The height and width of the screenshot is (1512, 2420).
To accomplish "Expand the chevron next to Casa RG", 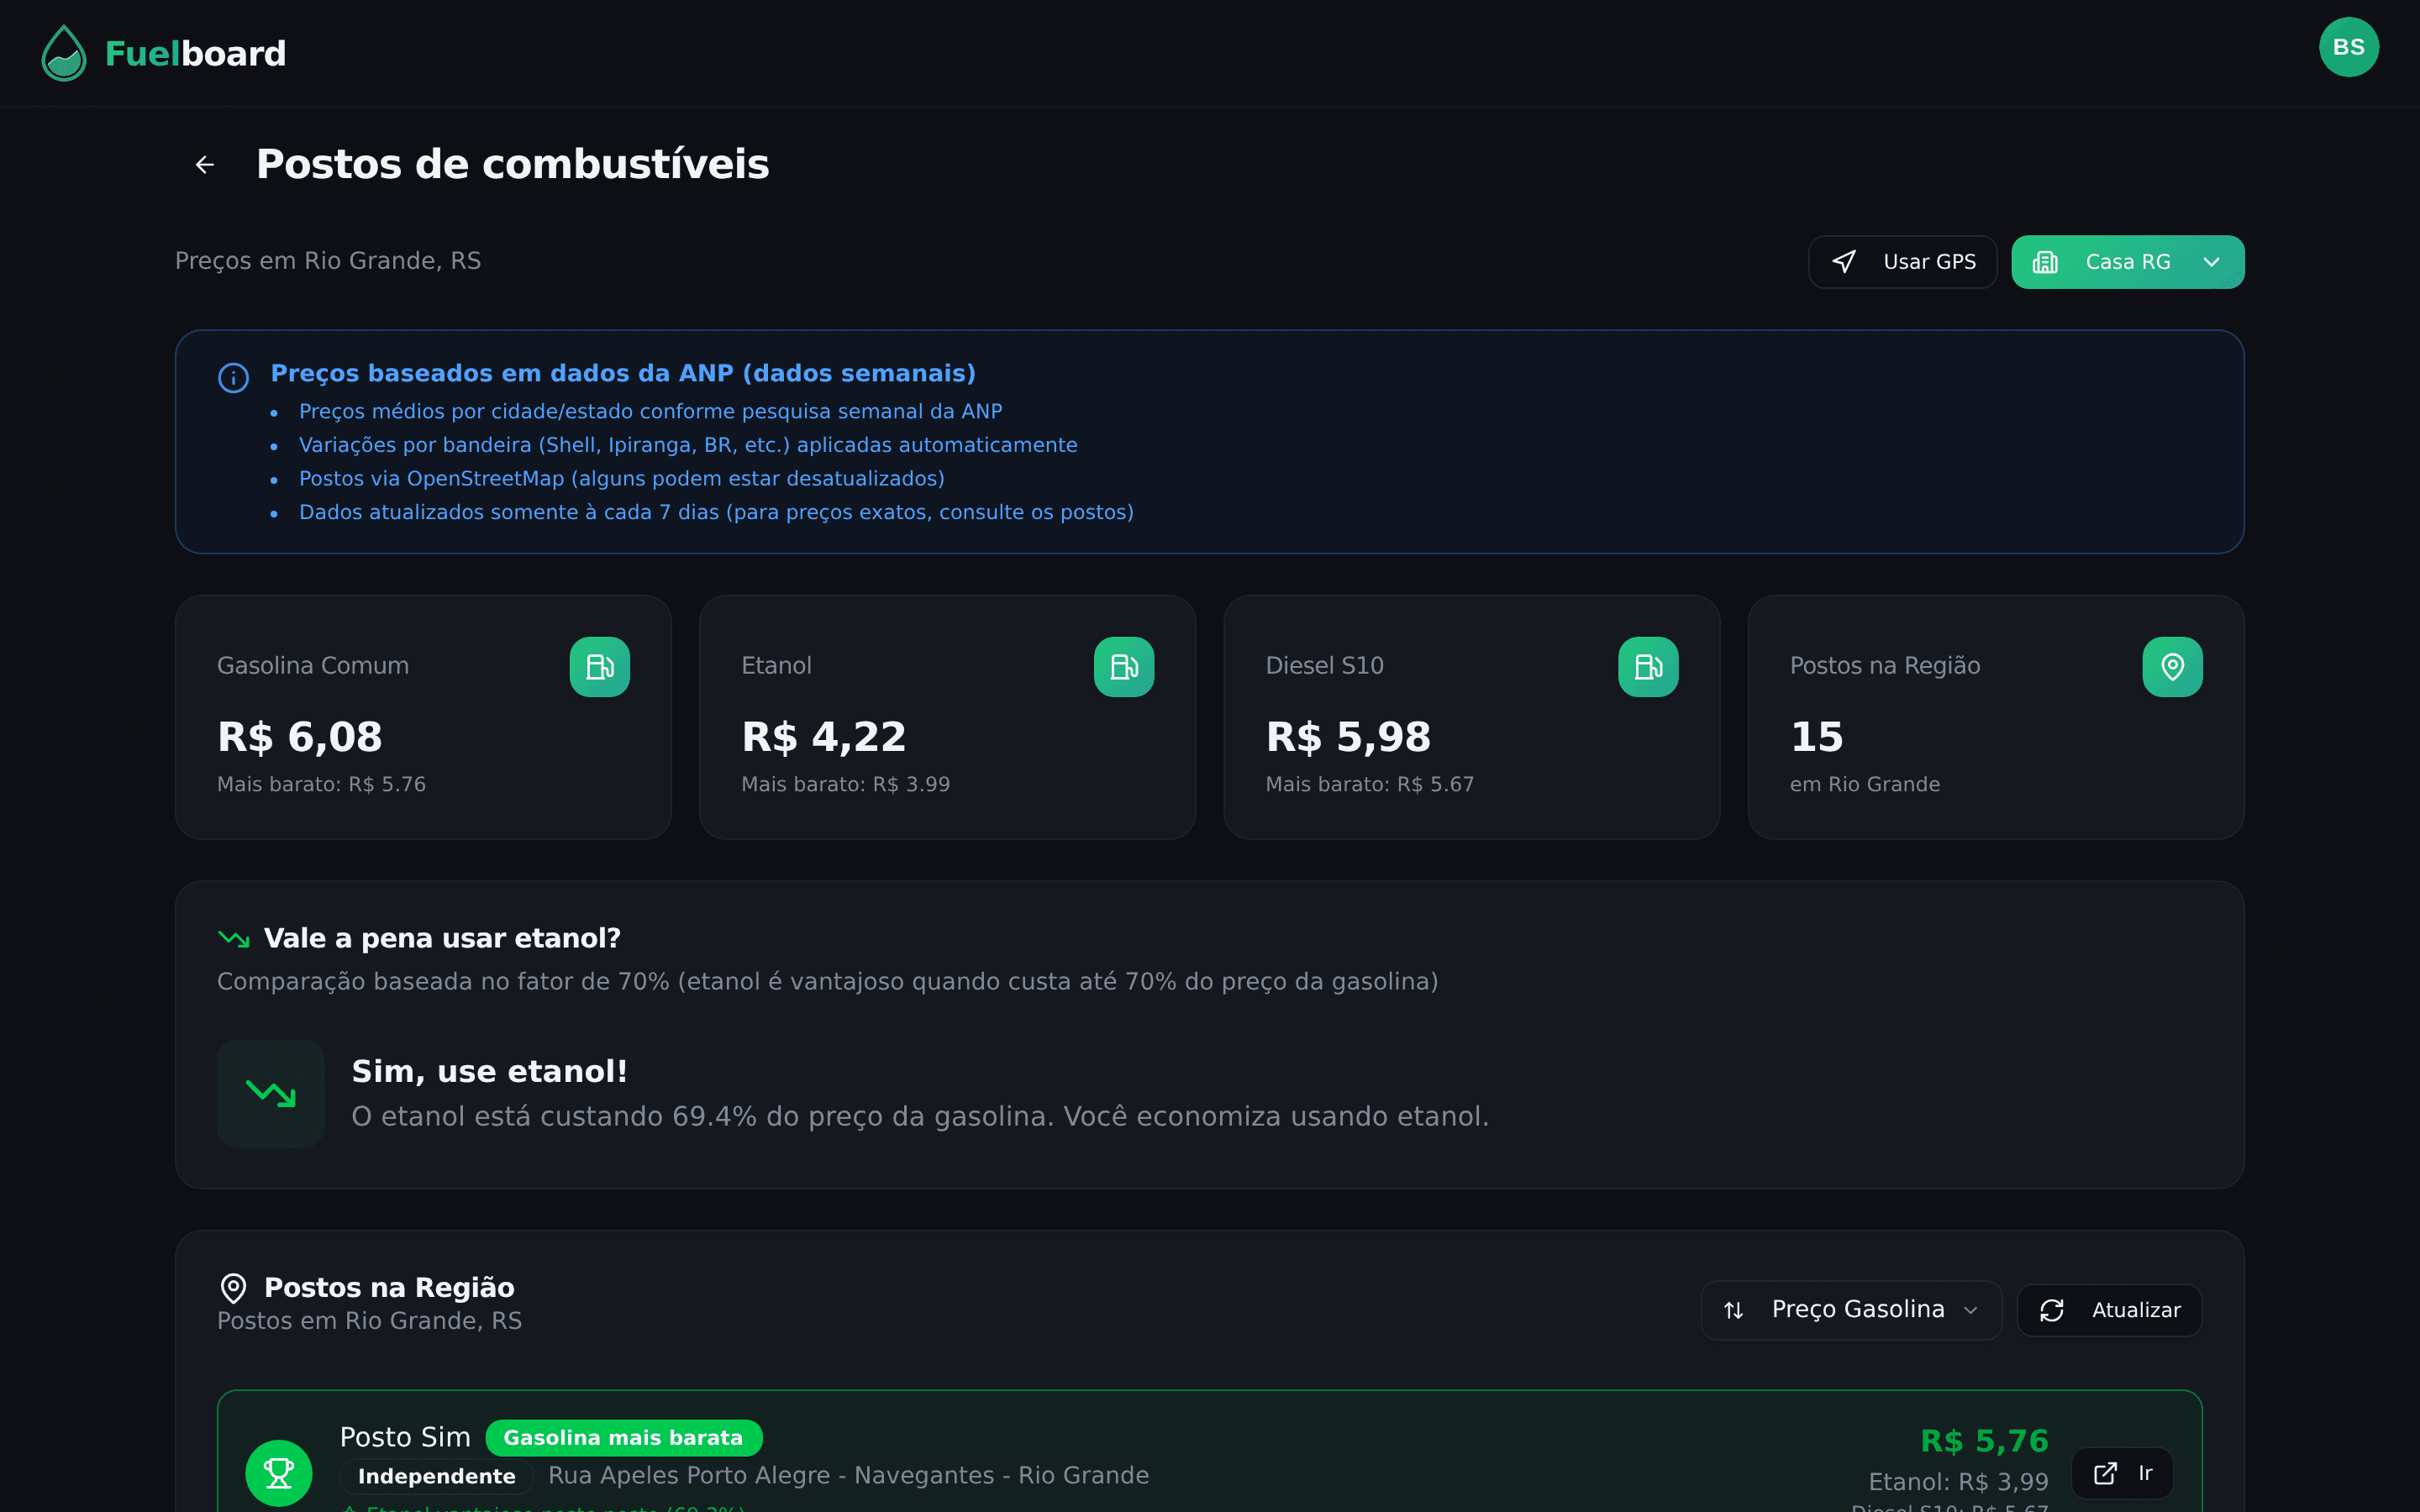I will click(2210, 261).
